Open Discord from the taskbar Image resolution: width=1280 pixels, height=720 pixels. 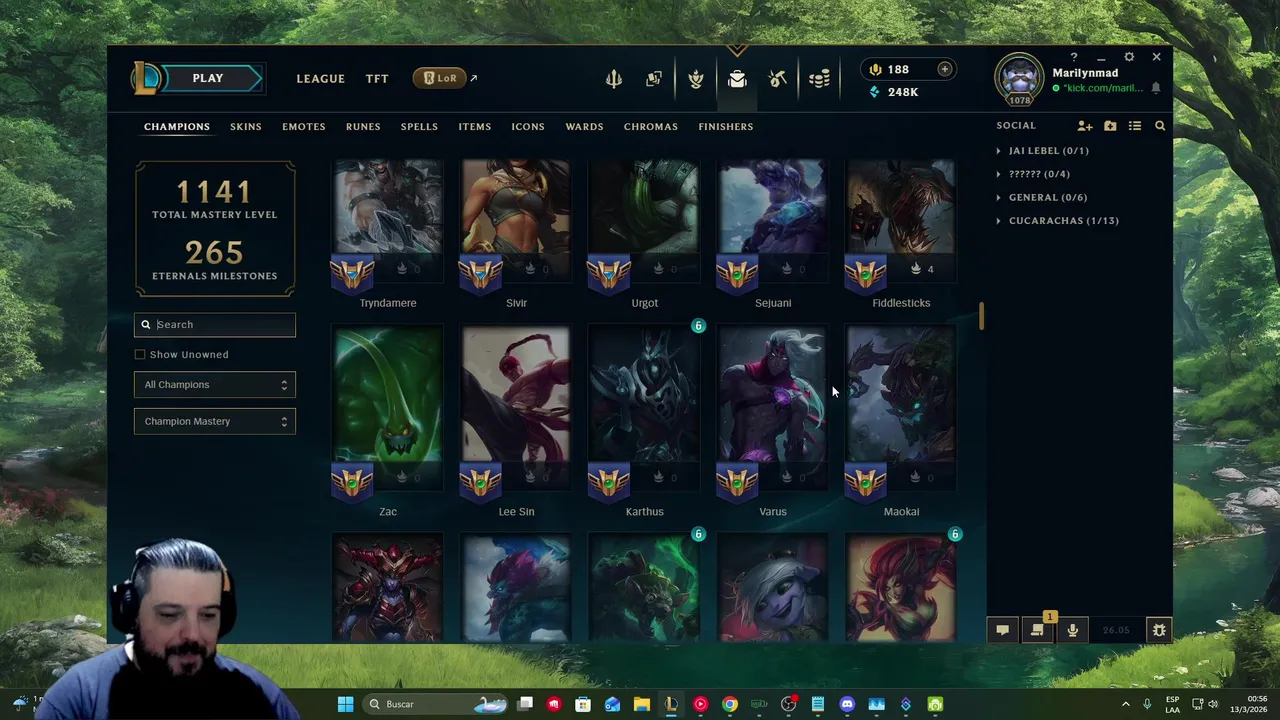pyautogui.click(x=847, y=704)
